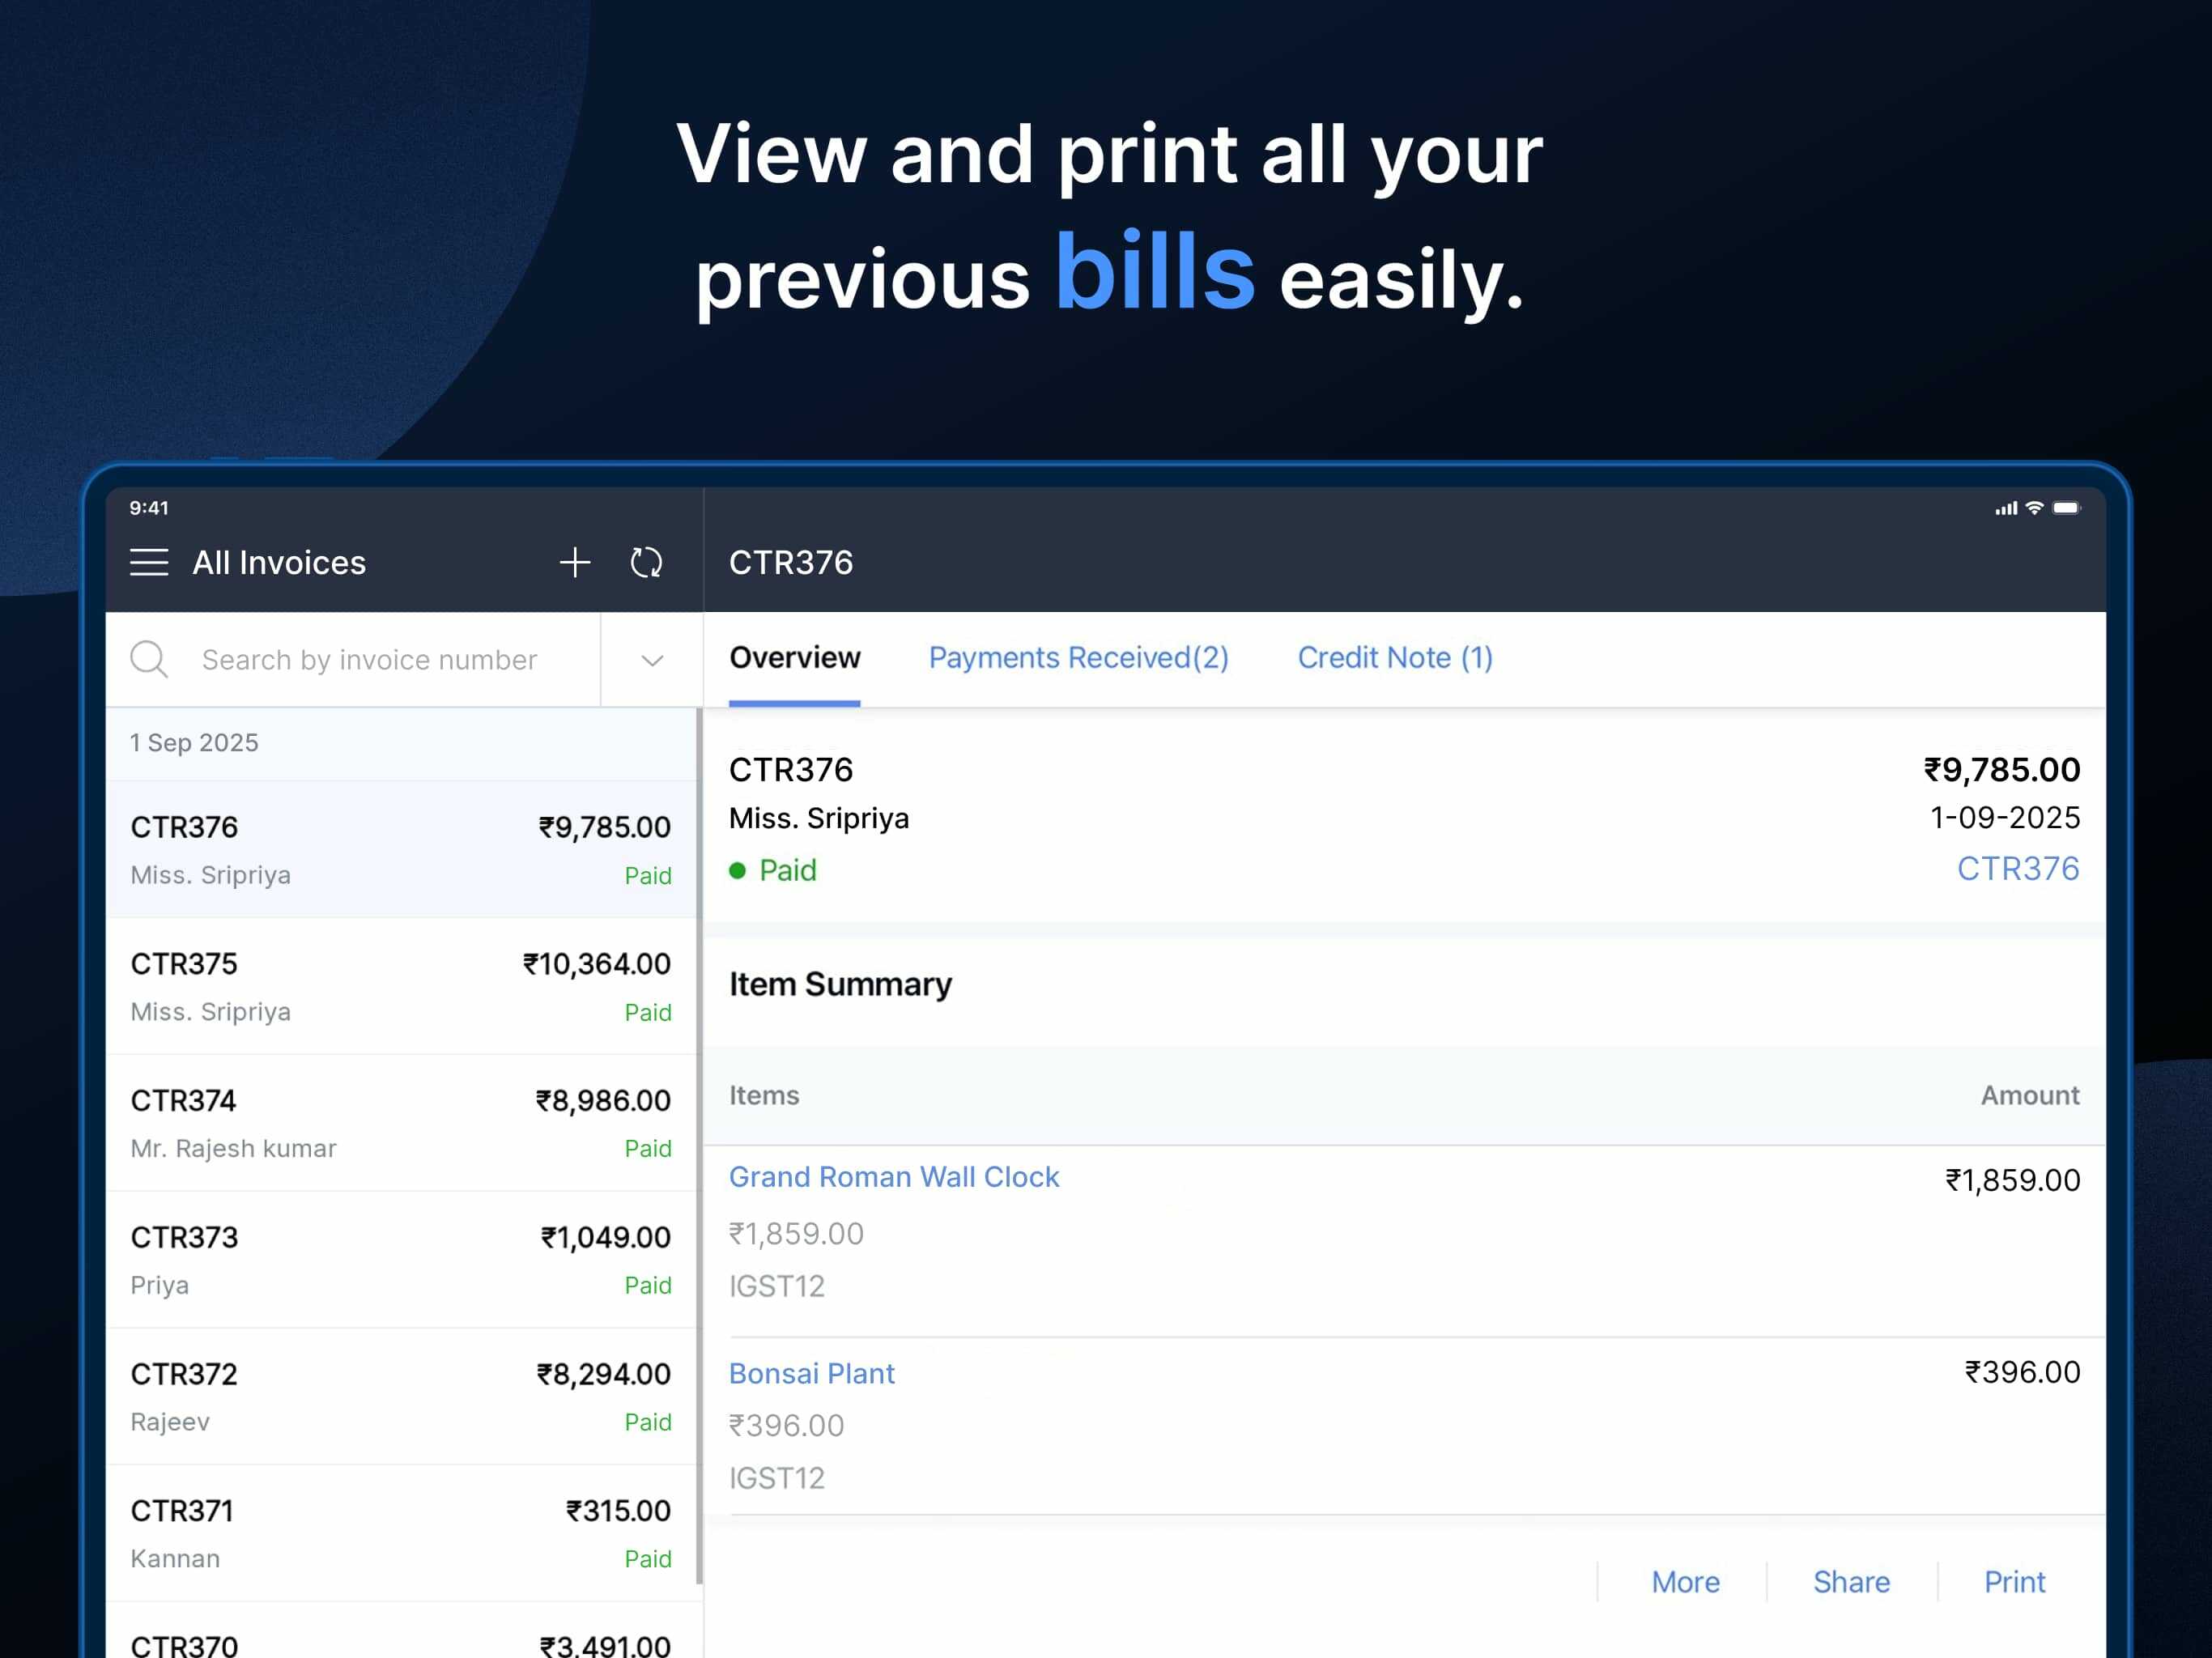Image resolution: width=2212 pixels, height=1658 pixels.
Task: Tap the plus icon to add invoice
Action: tap(575, 562)
